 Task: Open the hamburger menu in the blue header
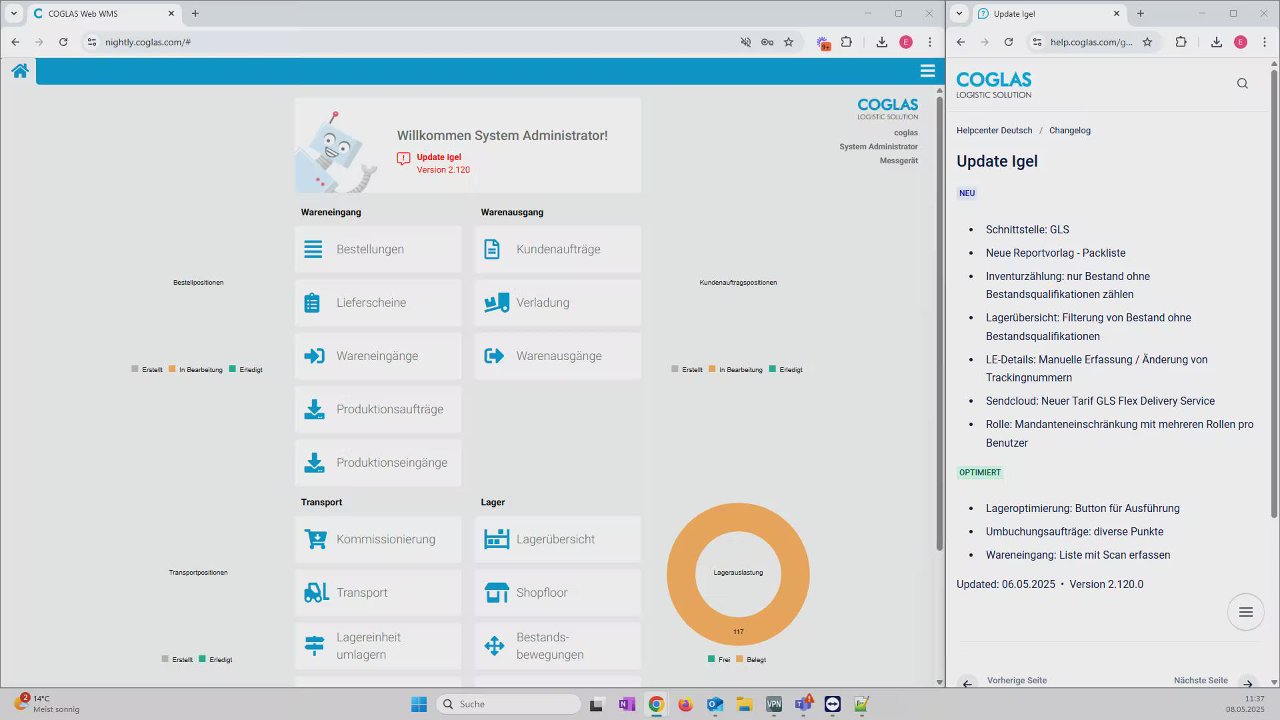[x=928, y=71]
